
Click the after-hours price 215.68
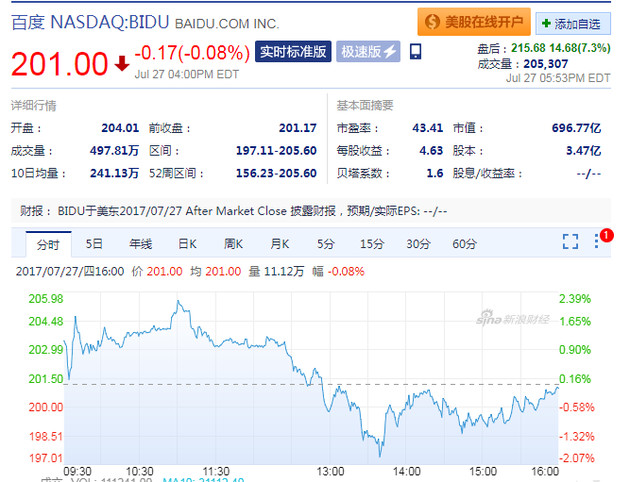[x=528, y=48]
